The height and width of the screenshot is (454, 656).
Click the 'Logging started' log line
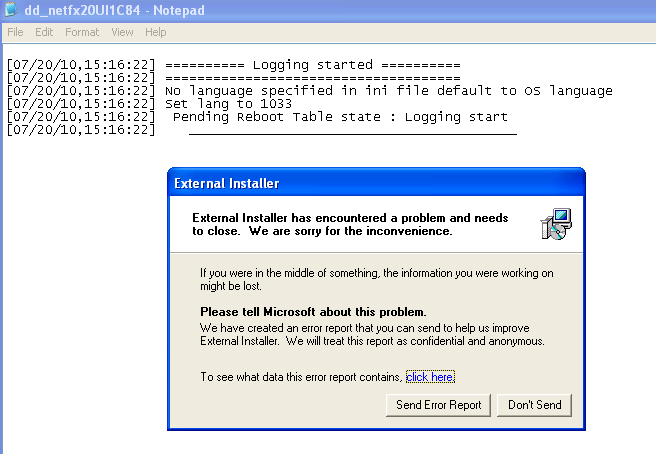tap(233, 65)
